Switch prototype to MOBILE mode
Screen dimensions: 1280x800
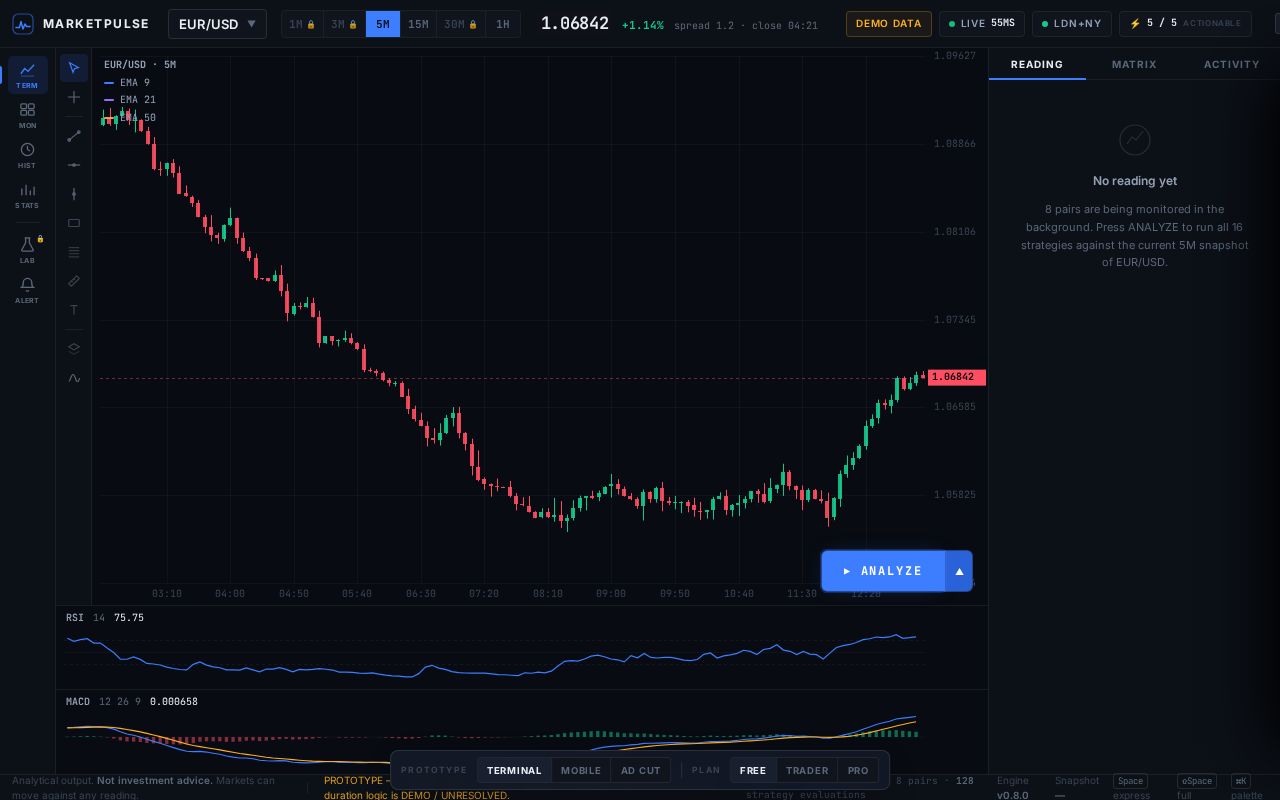pyautogui.click(x=581, y=770)
